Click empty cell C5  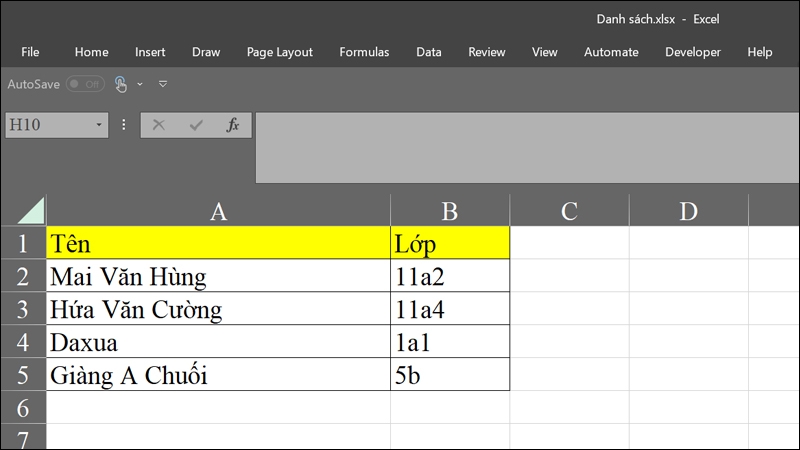(x=569, y=374)
